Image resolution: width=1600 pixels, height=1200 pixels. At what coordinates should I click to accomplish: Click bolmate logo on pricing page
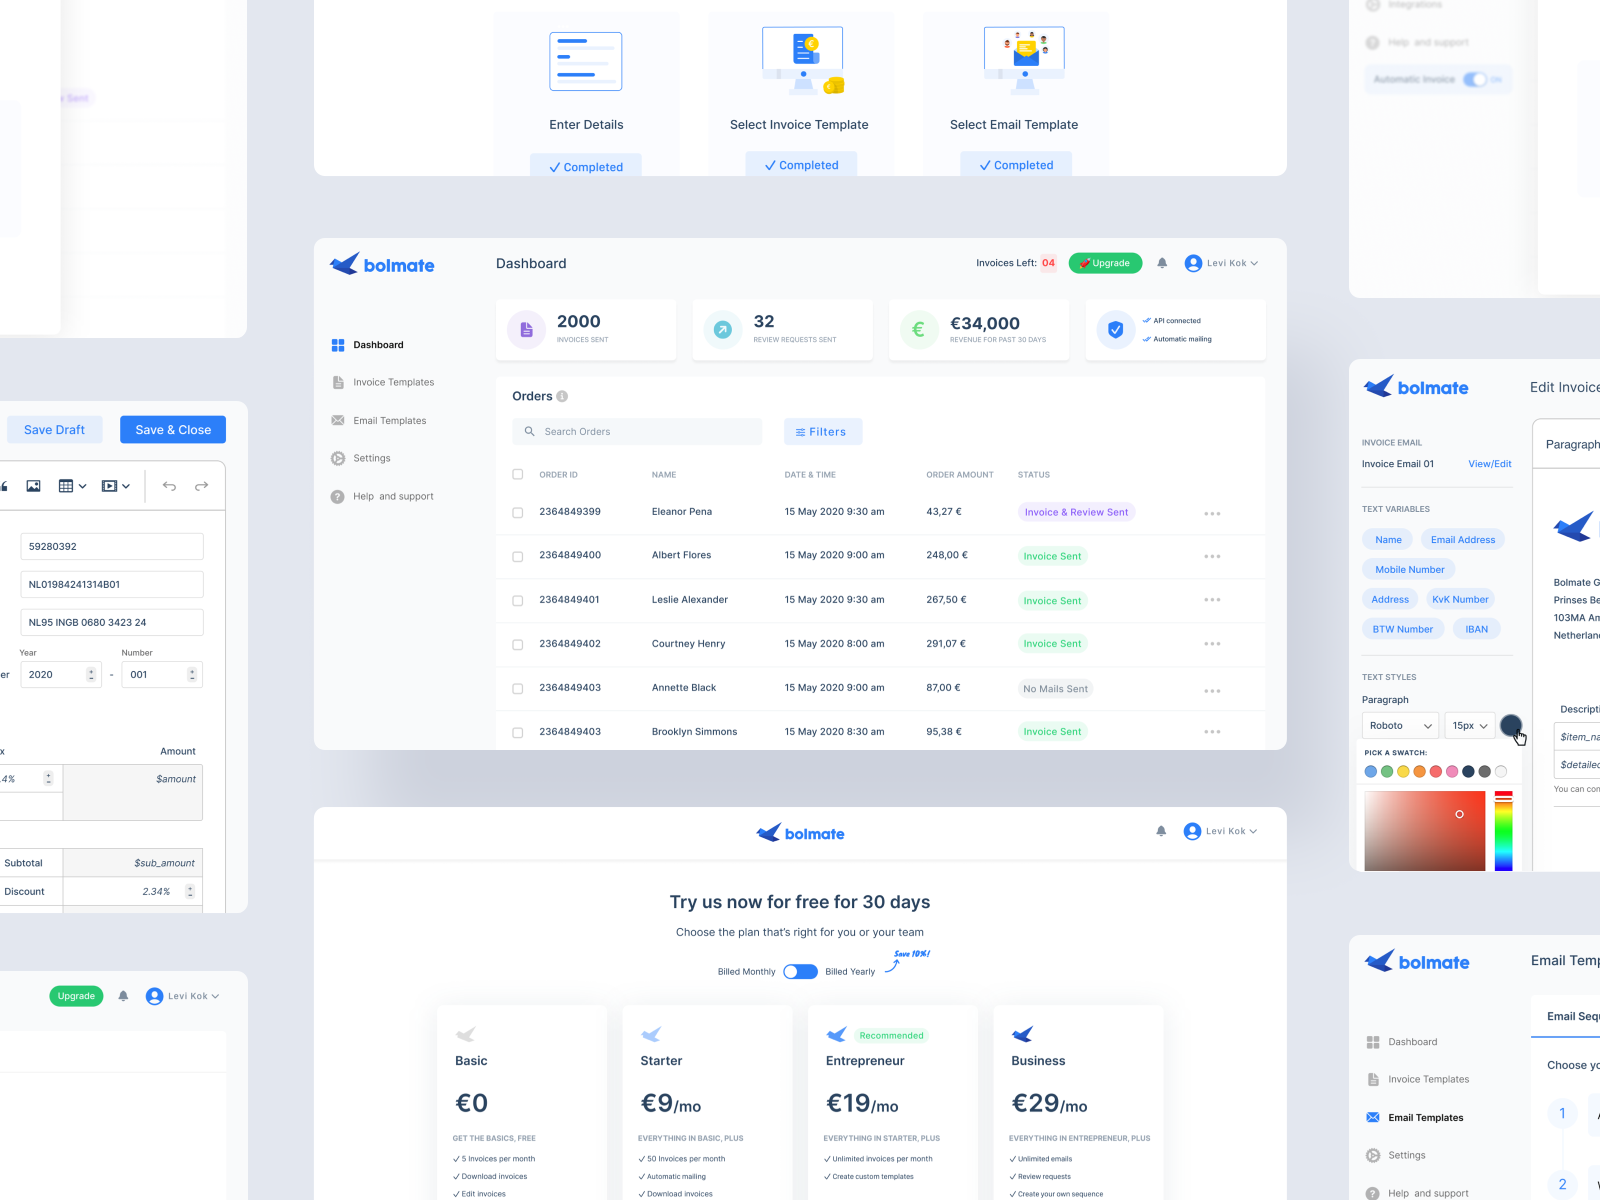coord(800,833)
